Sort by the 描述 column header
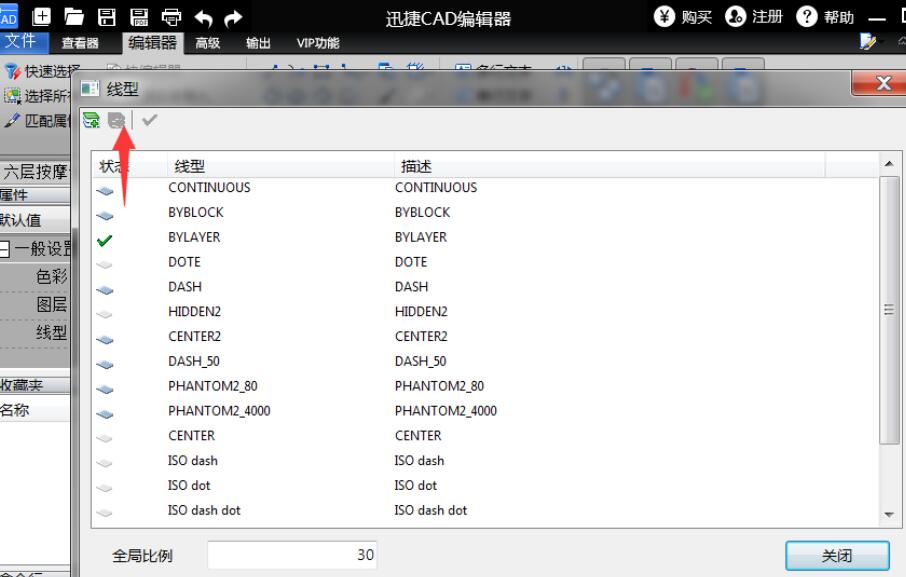 [x=610, y=166]
